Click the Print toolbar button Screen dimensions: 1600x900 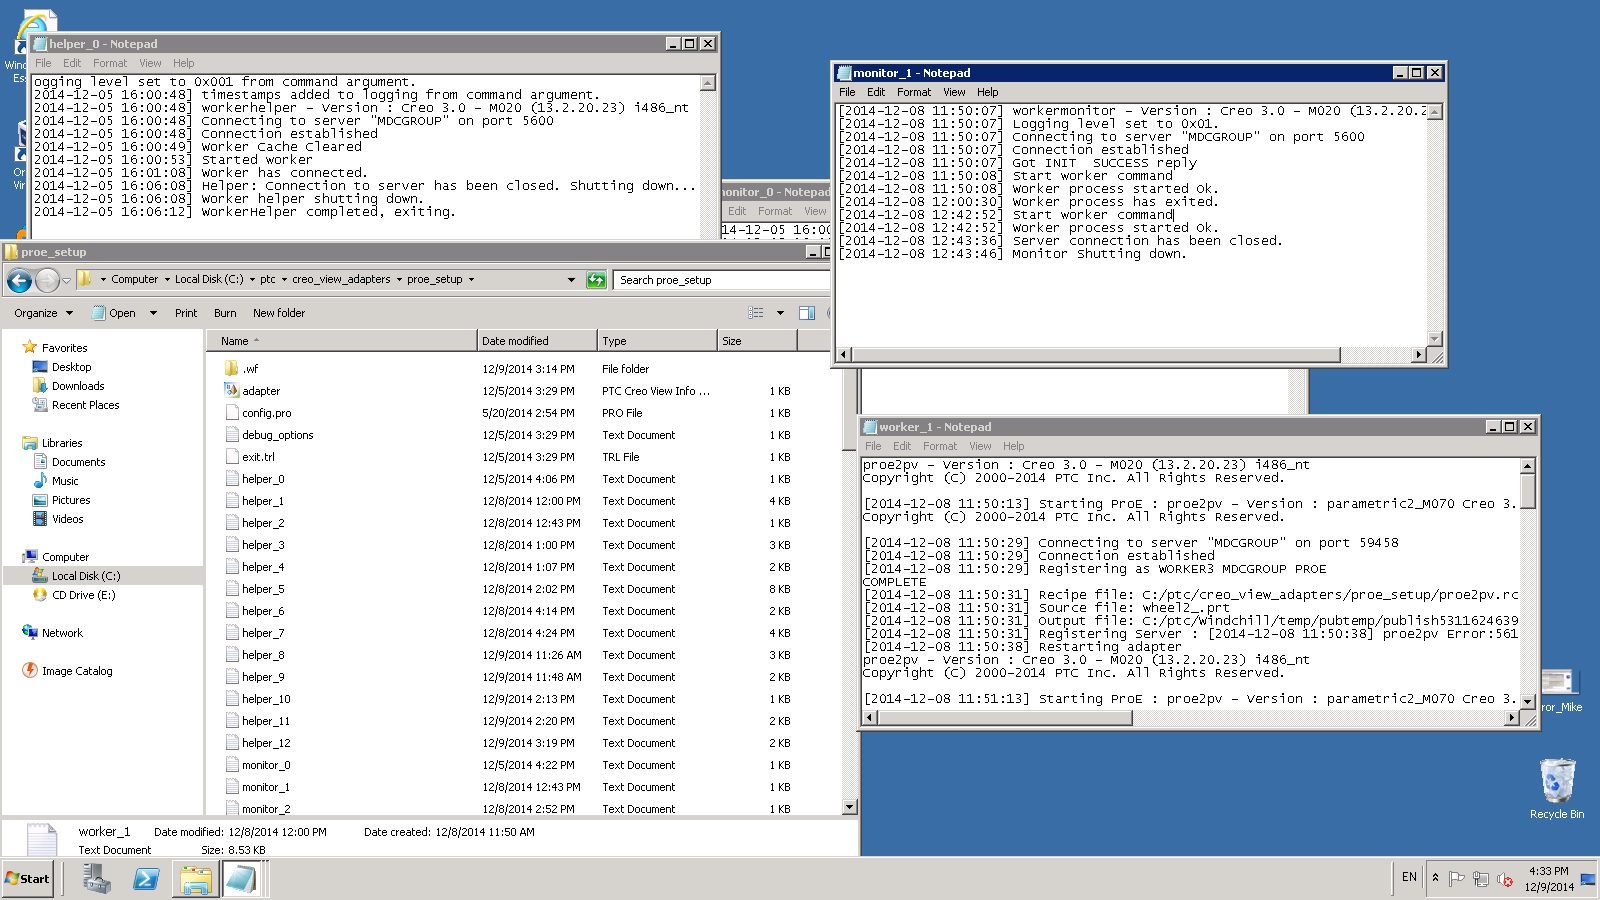[186, 313]
